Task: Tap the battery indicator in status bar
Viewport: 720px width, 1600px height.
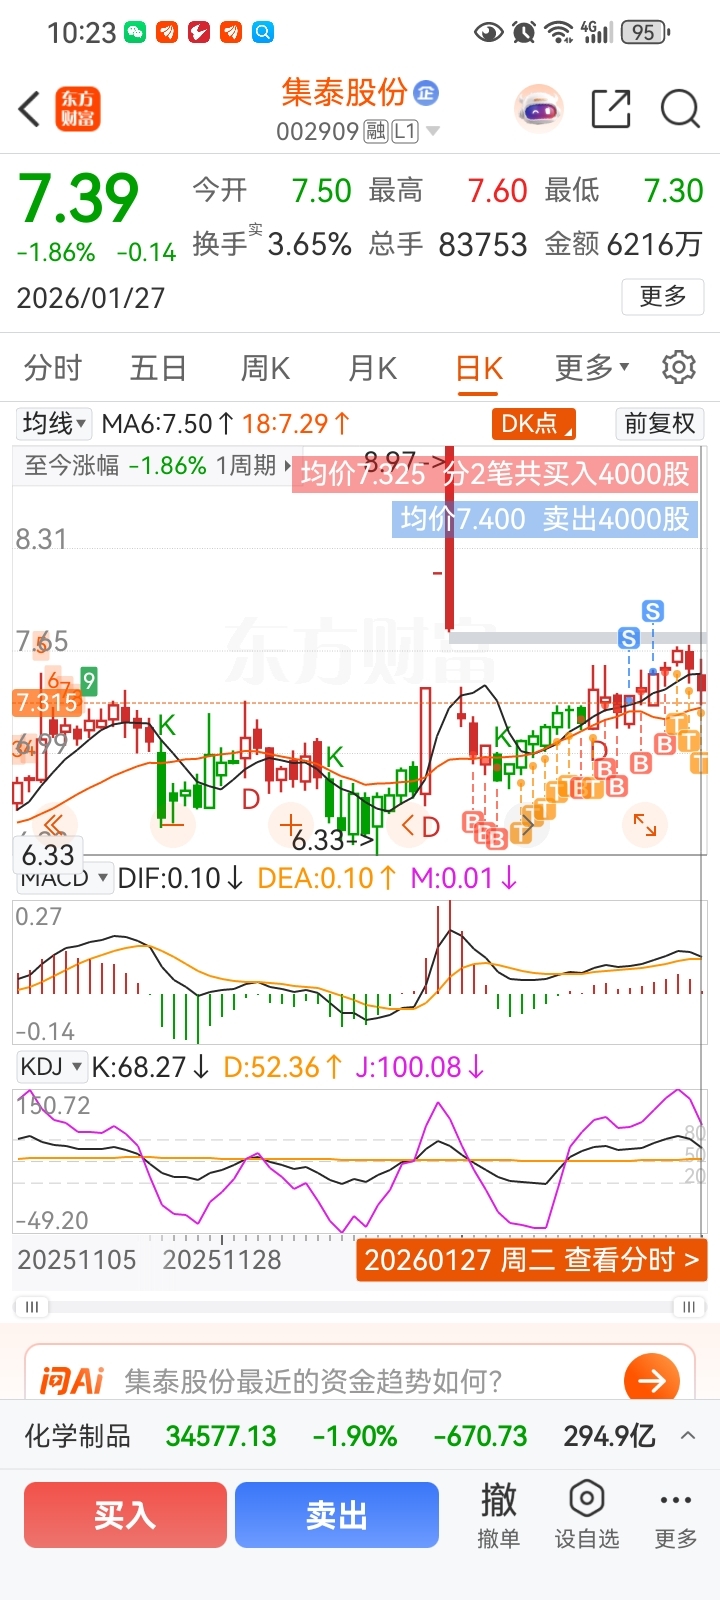Action: 645,32
